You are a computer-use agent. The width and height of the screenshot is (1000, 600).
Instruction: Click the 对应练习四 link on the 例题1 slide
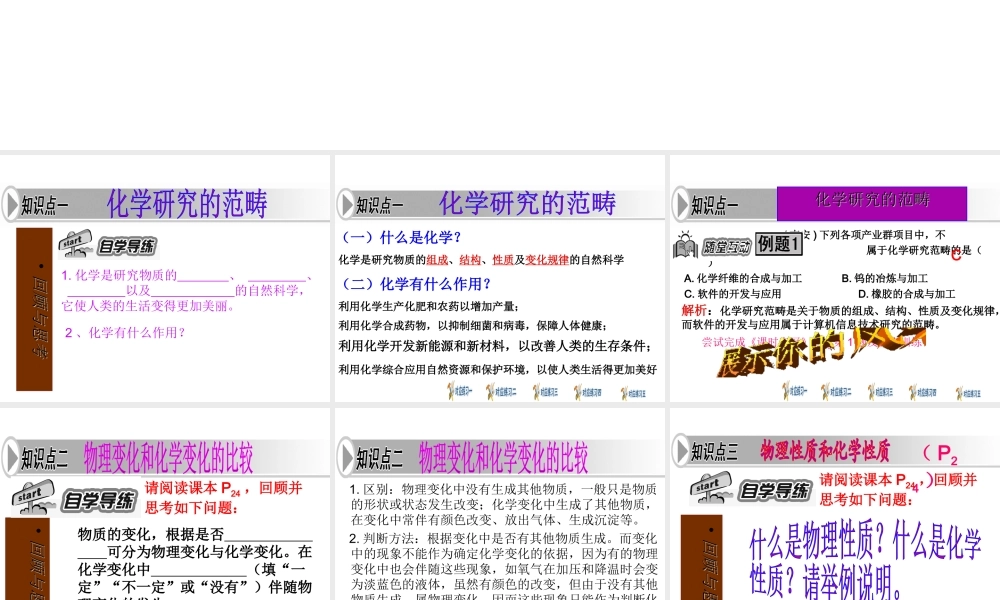[922, 392]
